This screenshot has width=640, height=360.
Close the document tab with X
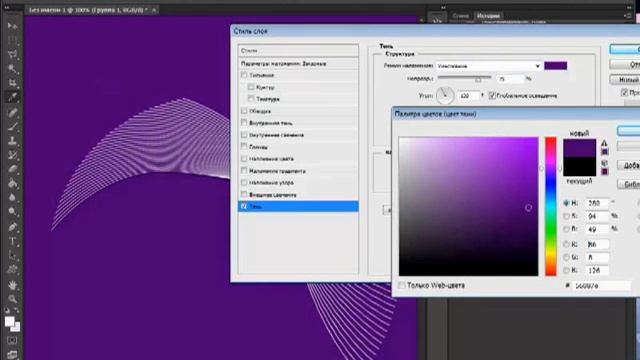coord(154,10)
